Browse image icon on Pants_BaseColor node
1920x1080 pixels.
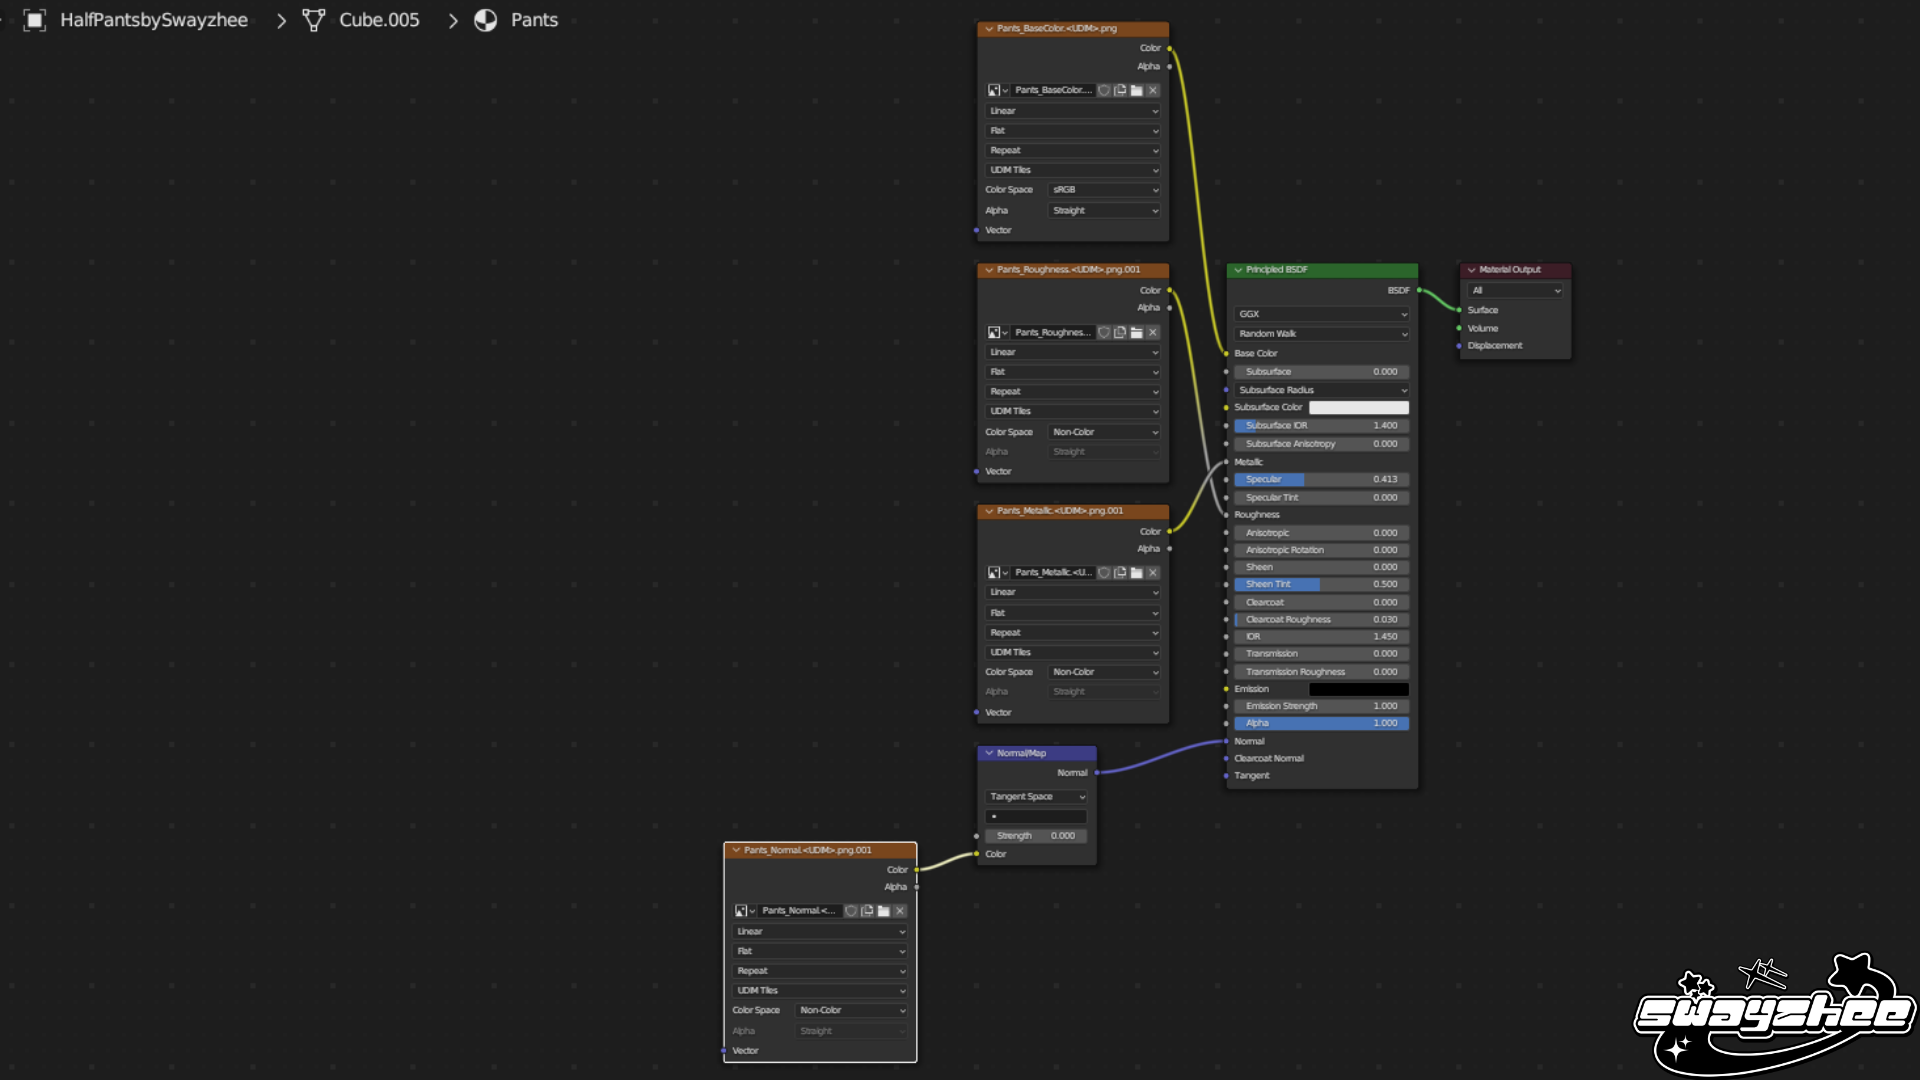click(997, 90)
